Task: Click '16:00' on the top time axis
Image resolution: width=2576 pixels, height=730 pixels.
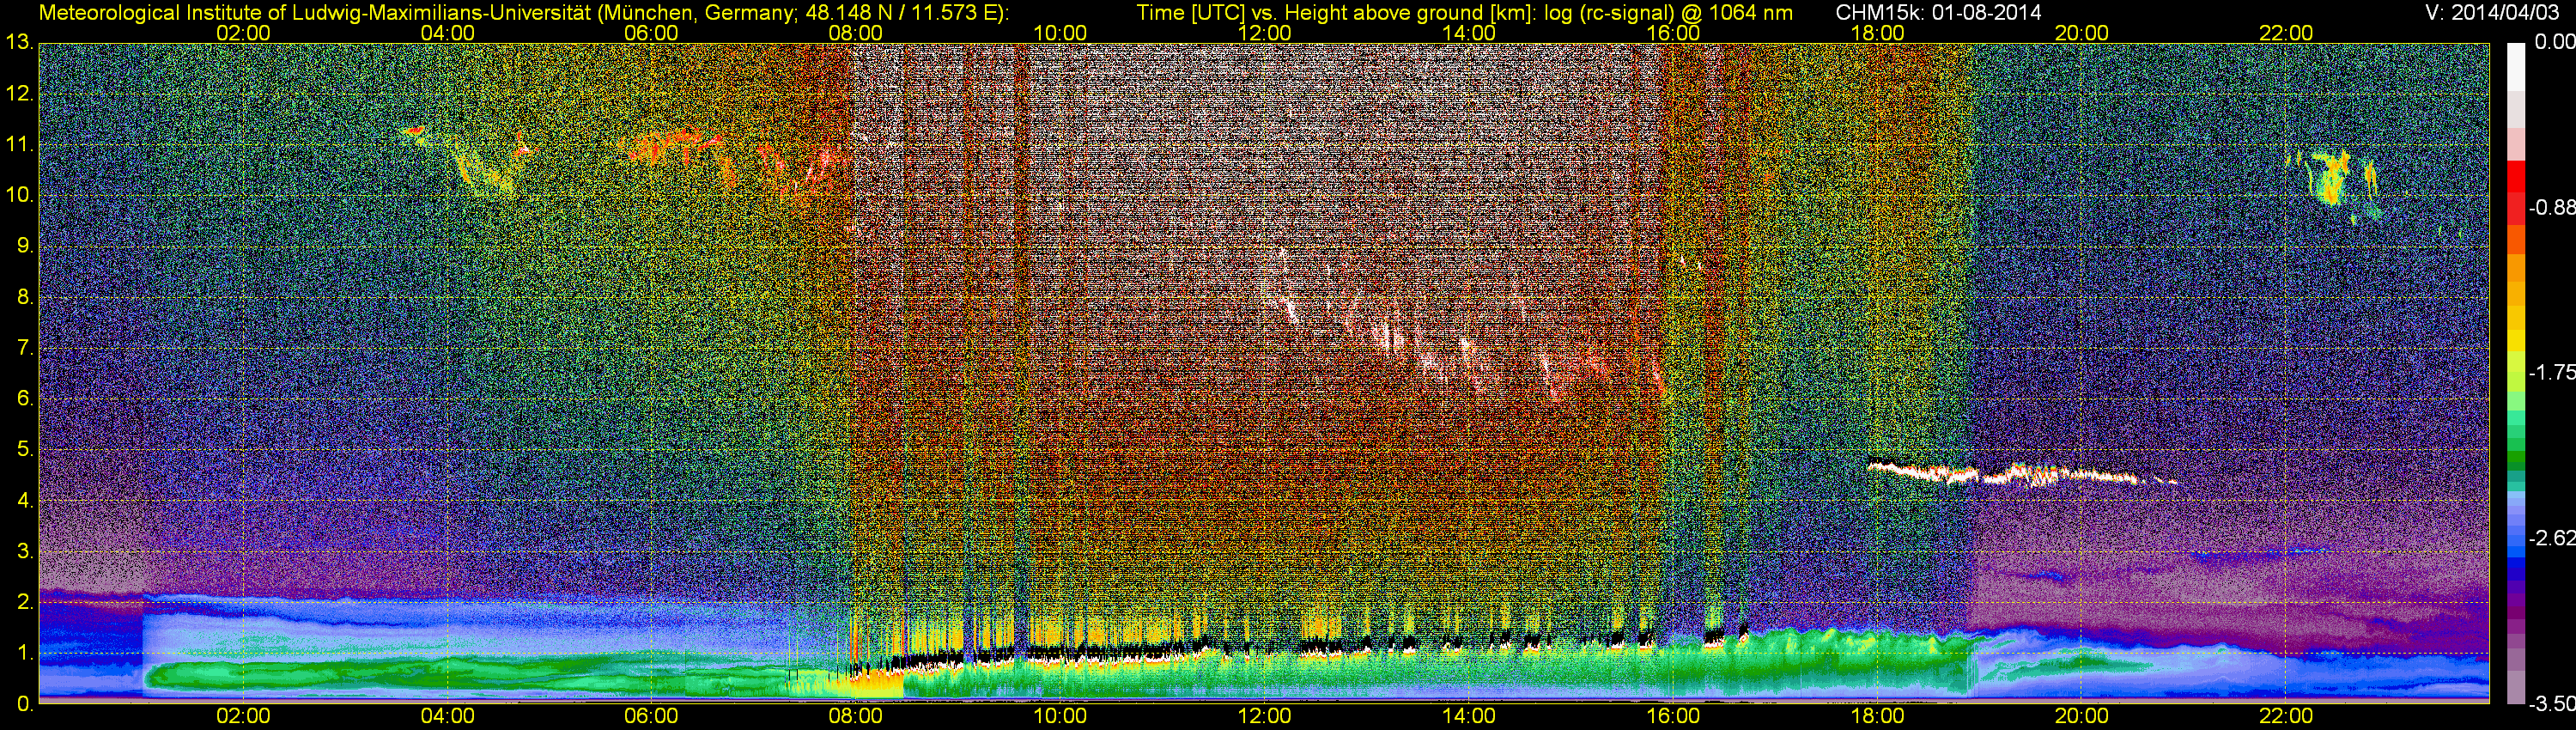Action: [x=1673, y=33]
